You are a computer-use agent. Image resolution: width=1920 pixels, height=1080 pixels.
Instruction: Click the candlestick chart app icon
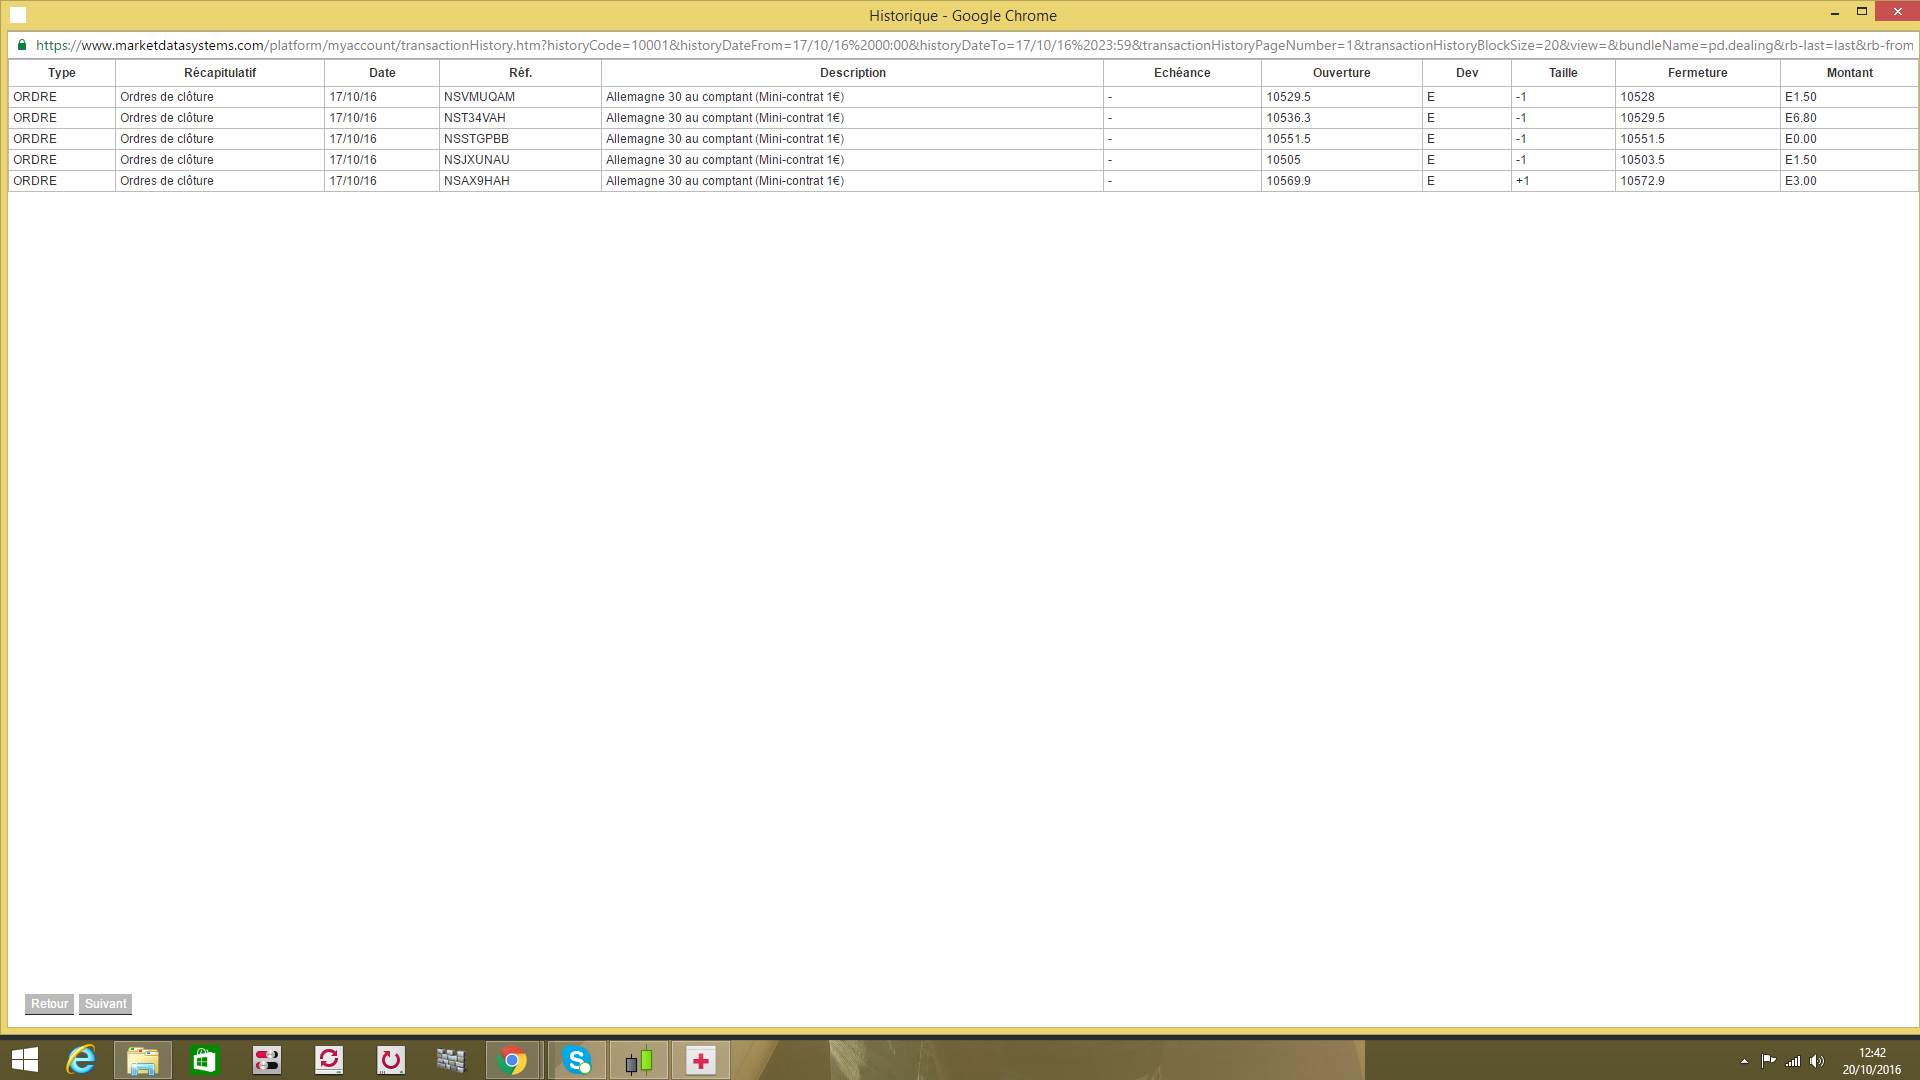(639, 1060)
